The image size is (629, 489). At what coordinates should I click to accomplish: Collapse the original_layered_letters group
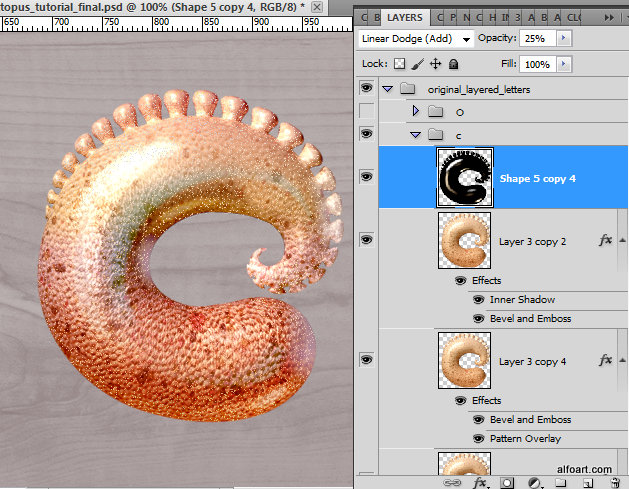[x=387, y=89]
